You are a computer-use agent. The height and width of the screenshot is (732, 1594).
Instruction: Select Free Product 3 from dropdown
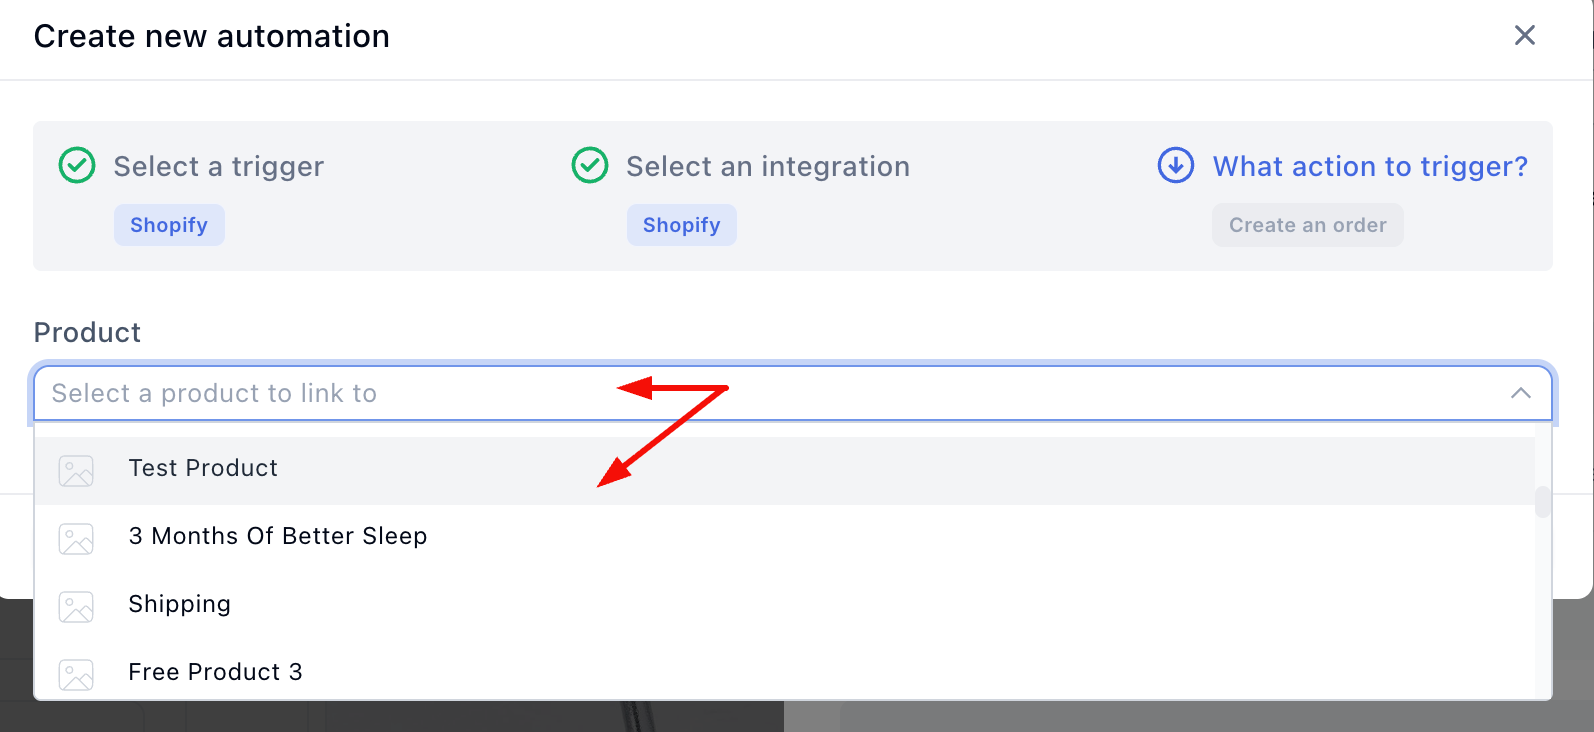pyautogui.click(x=215, y=672)
